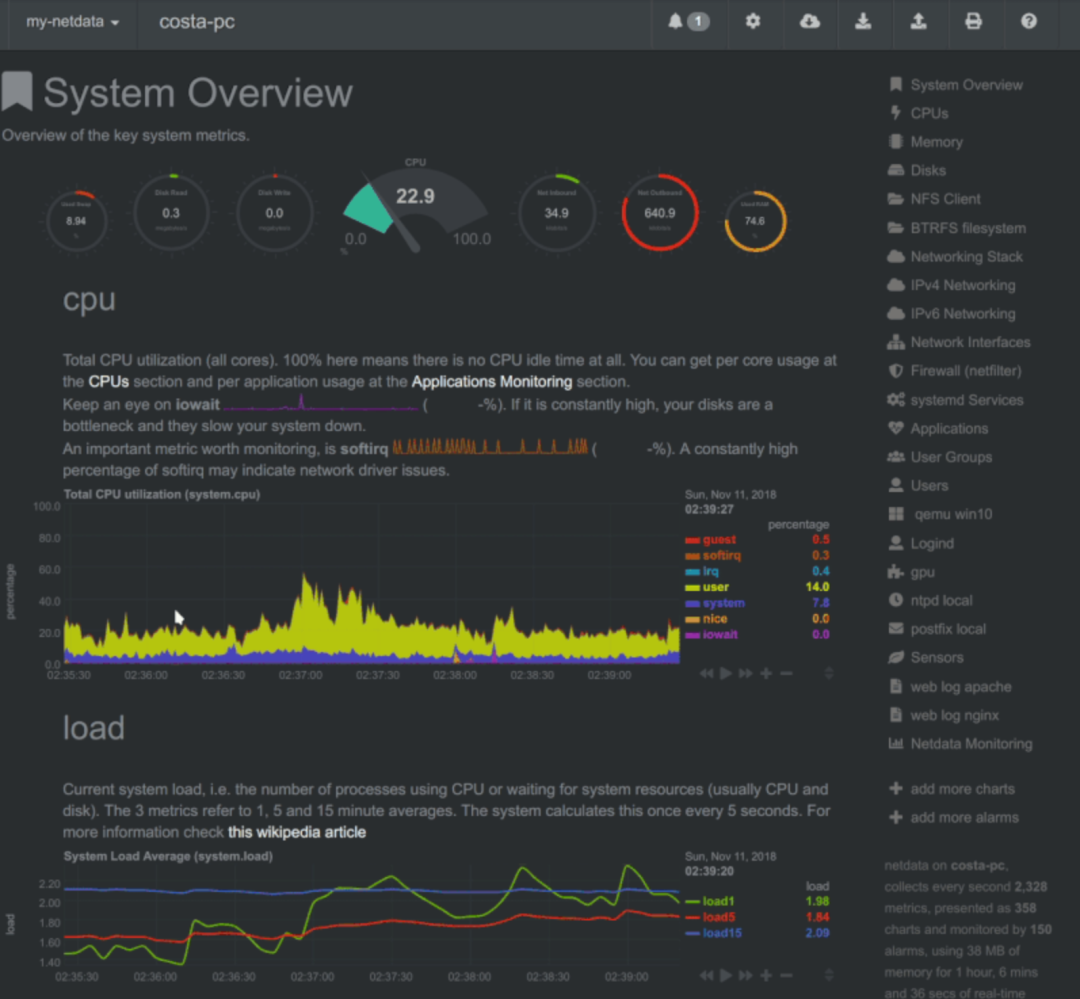This screenshot has width=1080, height=999.
Task: Click the export snapshot download icon
Action: pyautogui.click(x=863, y=21)
